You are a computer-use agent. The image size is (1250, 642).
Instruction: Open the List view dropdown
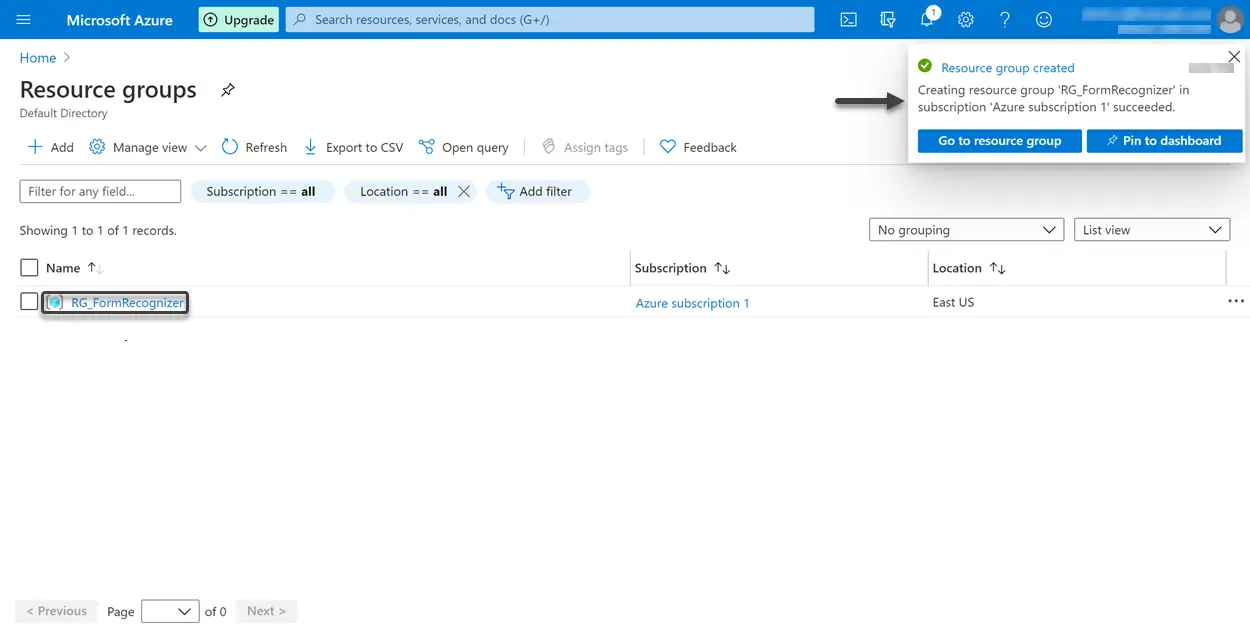click(1152, 230)
